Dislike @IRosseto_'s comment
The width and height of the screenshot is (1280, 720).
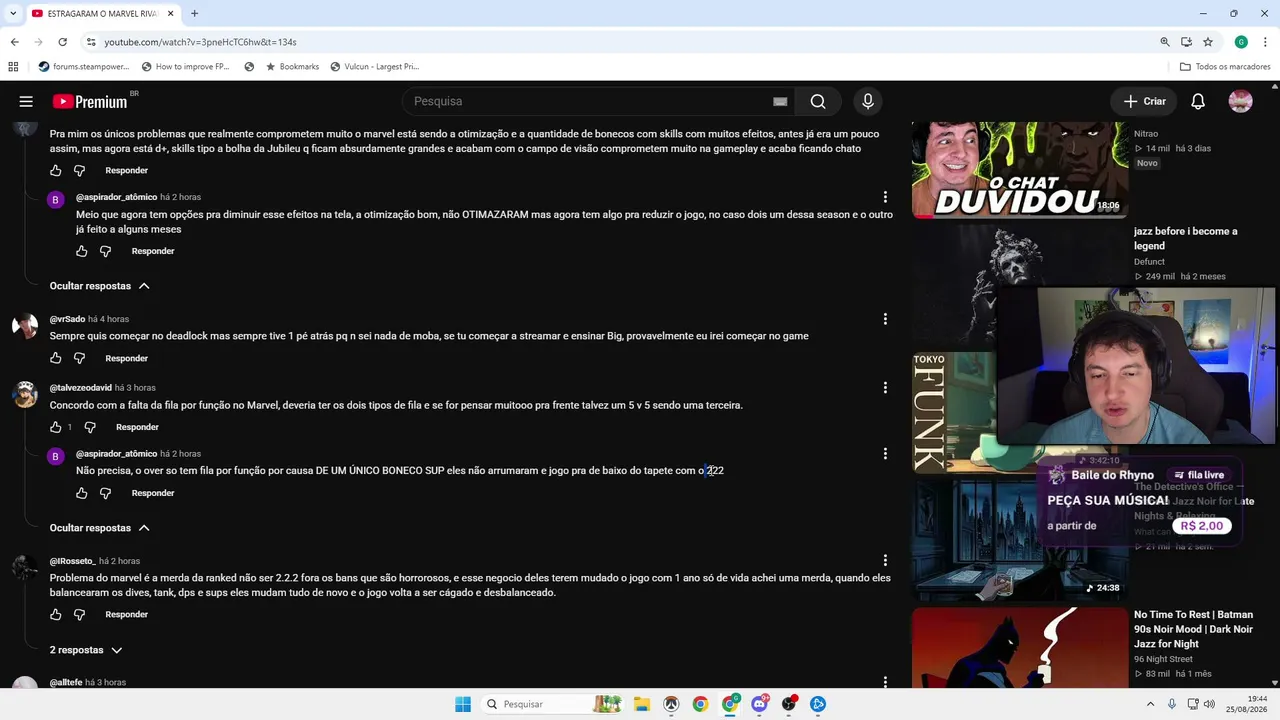(x=80, y=615)
